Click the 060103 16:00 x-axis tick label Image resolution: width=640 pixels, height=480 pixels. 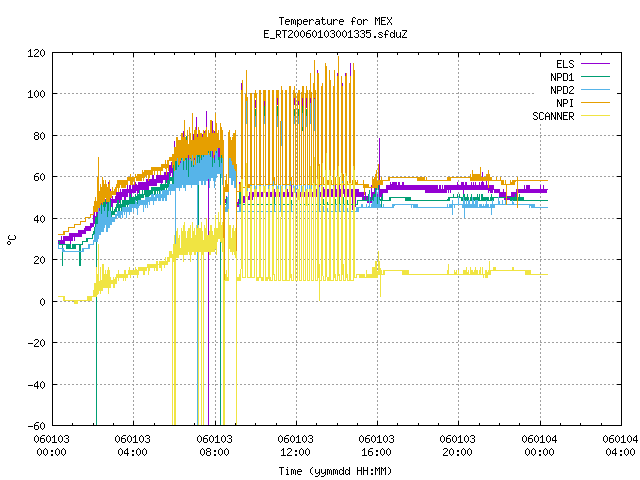(377, 446)
